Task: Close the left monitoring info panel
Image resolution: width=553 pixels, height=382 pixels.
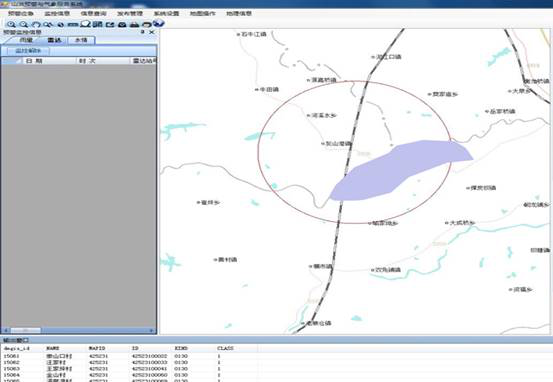Action: 152,32
